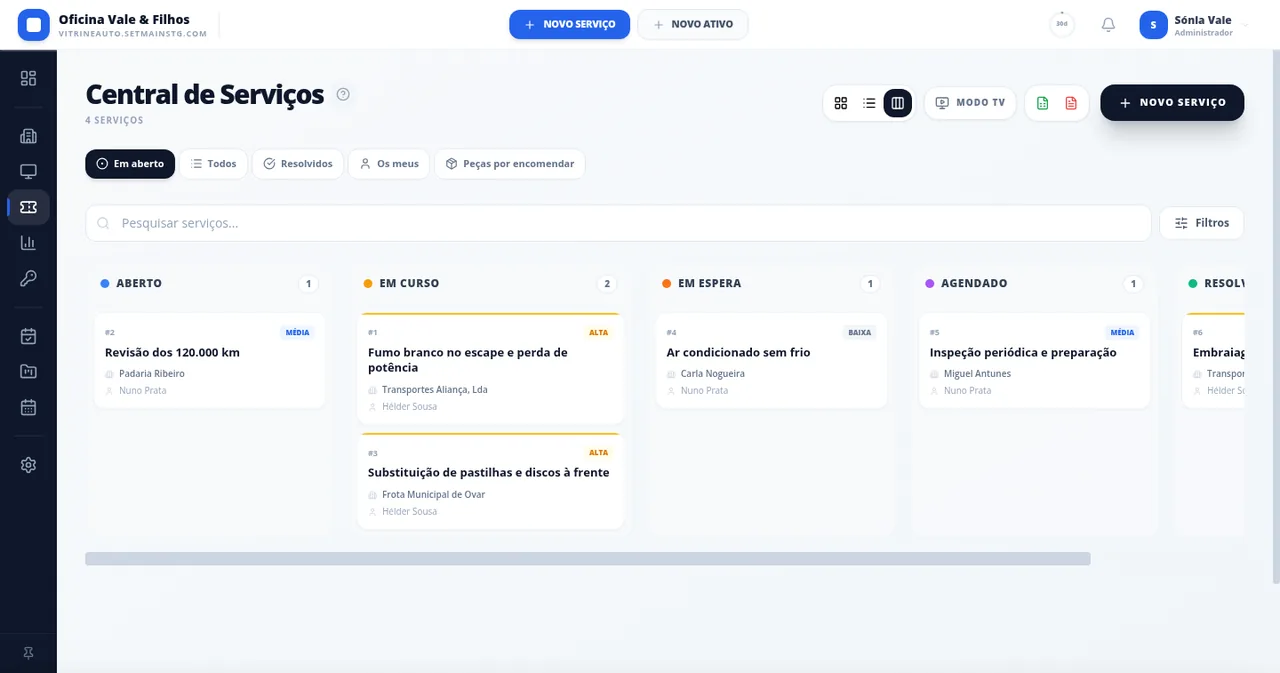Image resolution: width=1280 pixels, height=673 pixels.
Task: Click Sónia Vale avatar
Action: tap(1154, 25)
